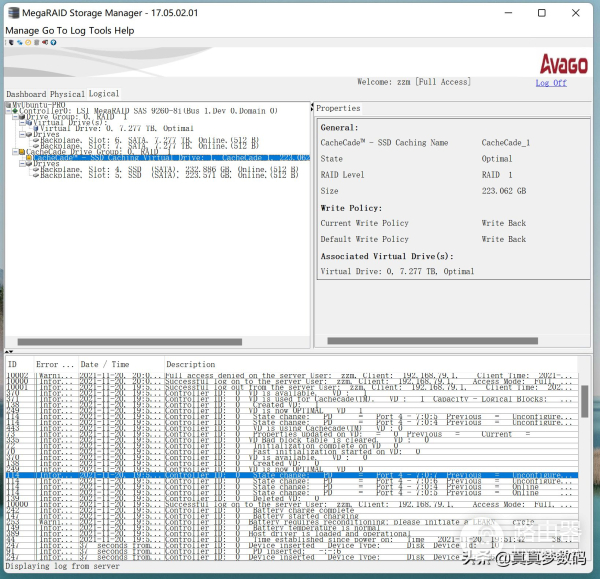Select the Logical tab
The height and width of the screenshot is (579, 600).
pyautogui.click(x=104, y=94)
